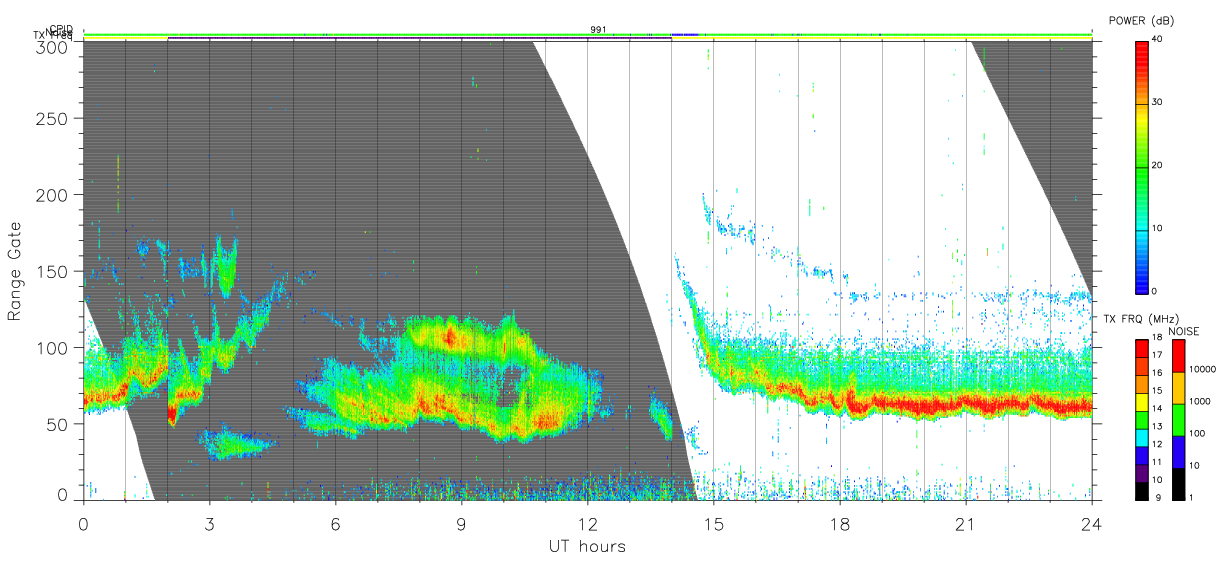Click the 17 label on TX FRQ scale
1228x567 pixels.
1157,355
